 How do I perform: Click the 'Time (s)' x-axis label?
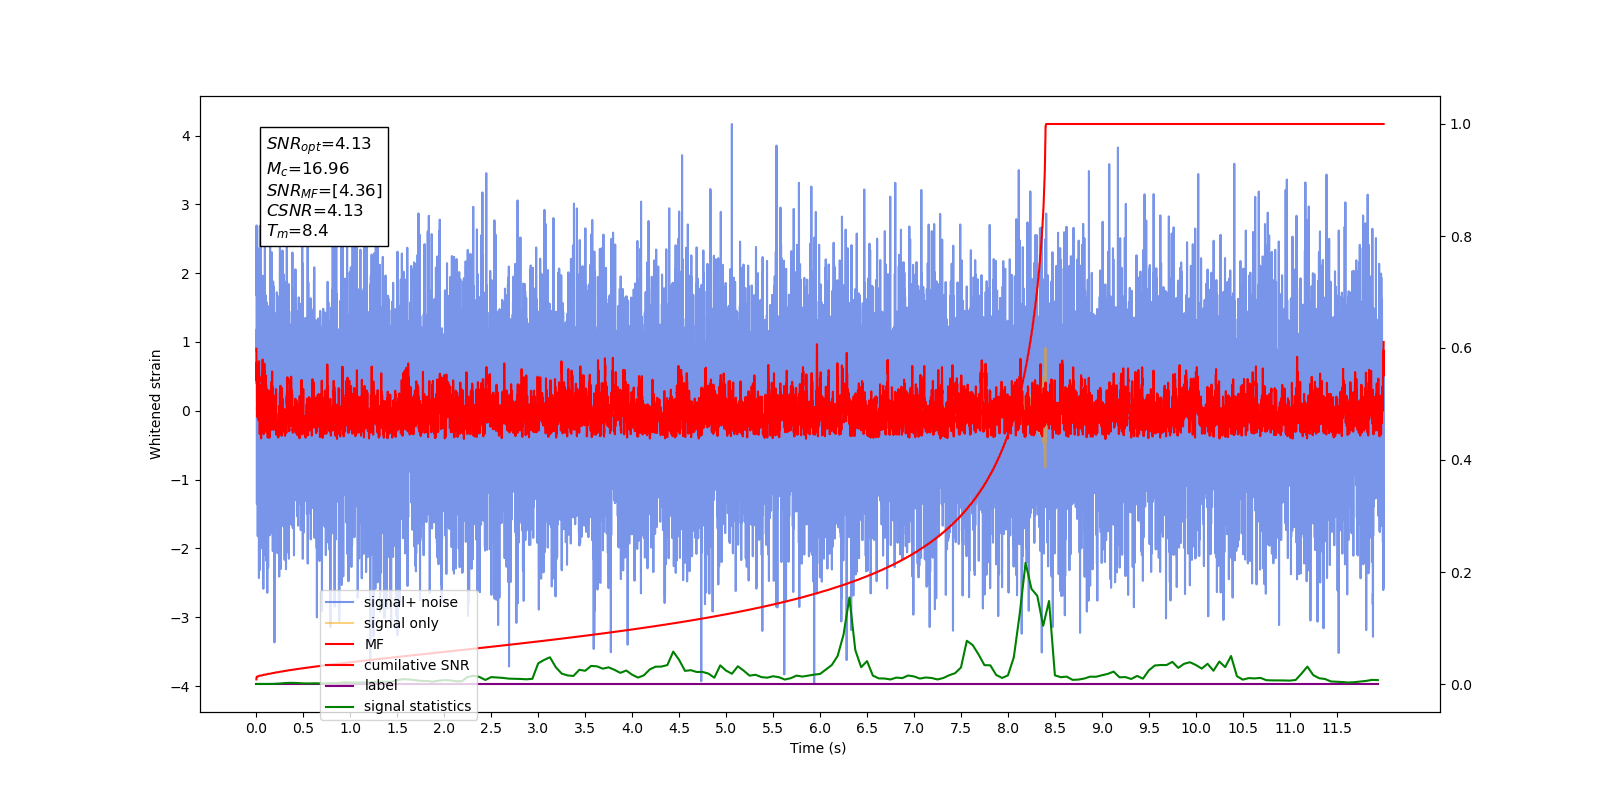(818, 748)
